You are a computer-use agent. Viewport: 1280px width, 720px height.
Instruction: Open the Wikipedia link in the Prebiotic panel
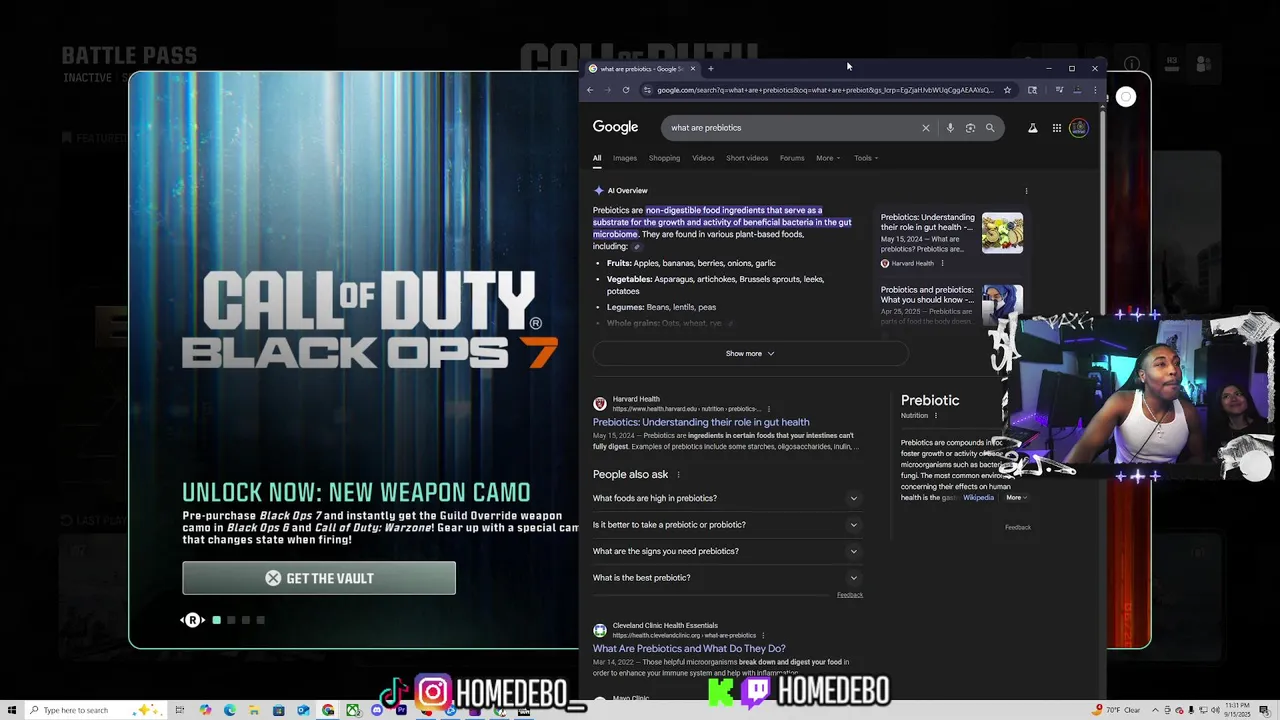point(978,498)
